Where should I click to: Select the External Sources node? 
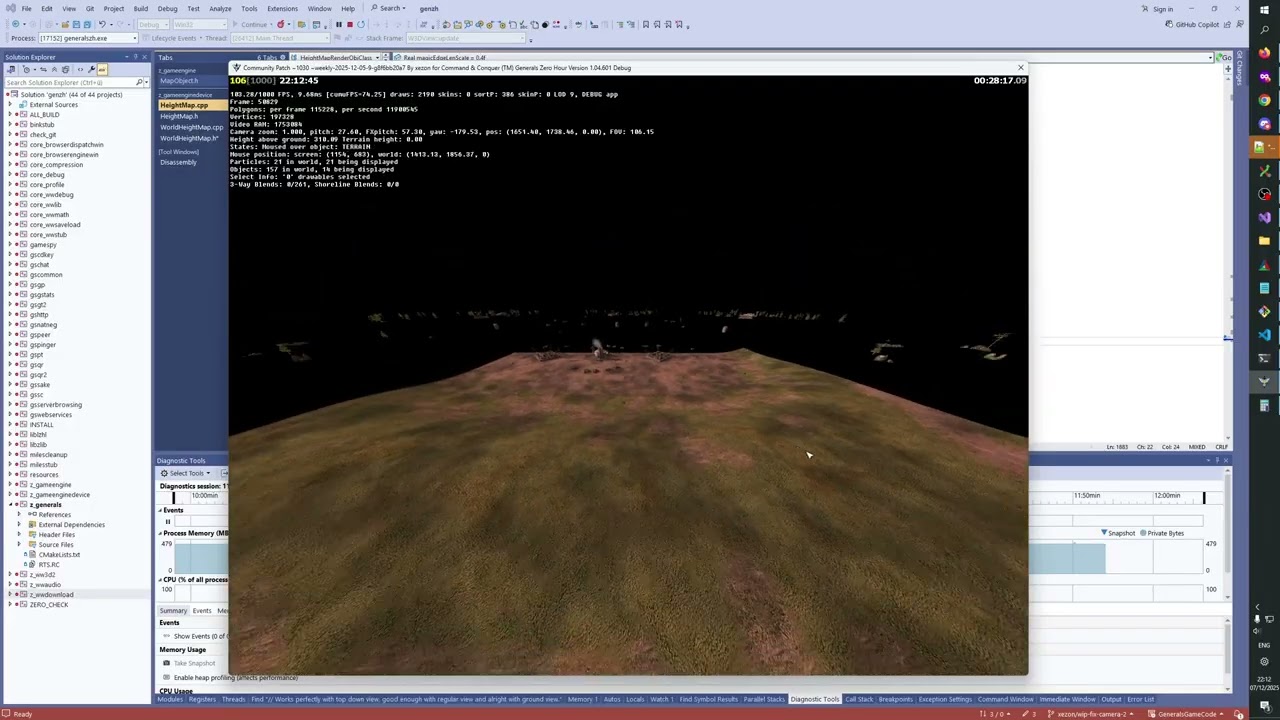click(x=53, y=105)
